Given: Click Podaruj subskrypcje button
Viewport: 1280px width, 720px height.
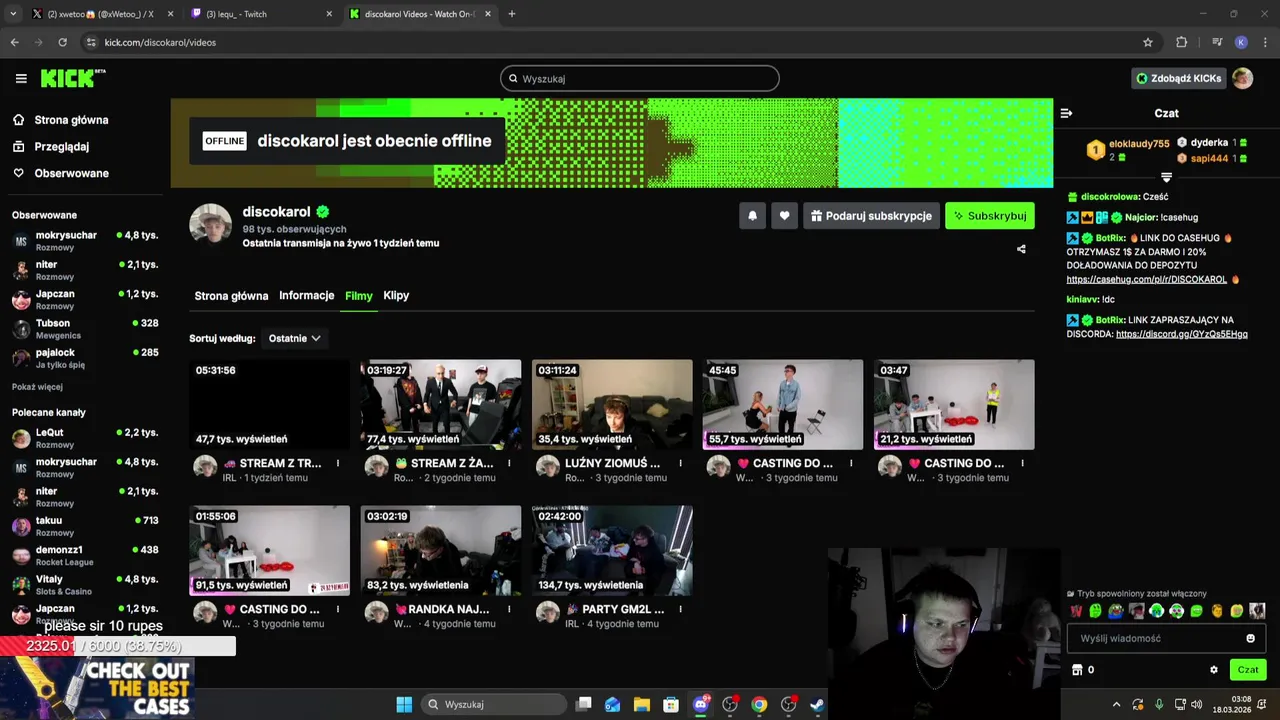Looking at the screenshot, I should click(x=871, y=216).
